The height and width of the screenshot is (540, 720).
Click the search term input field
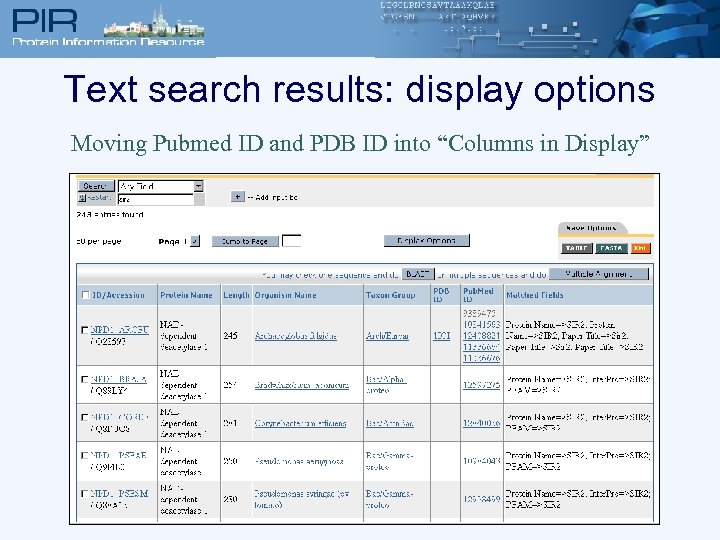[156, 200]
